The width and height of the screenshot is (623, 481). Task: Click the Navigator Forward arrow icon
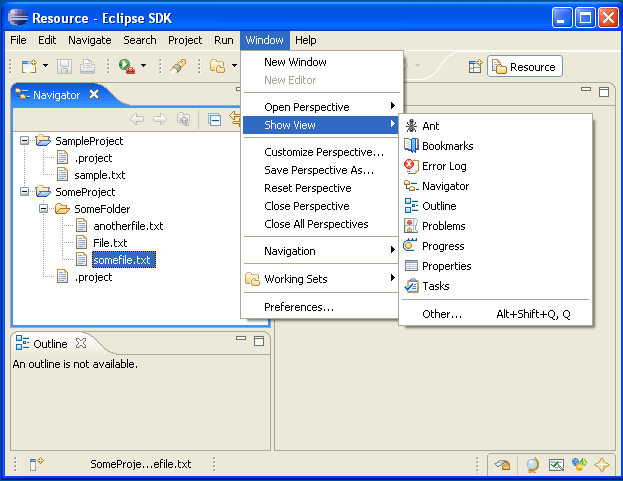point(160,119)
